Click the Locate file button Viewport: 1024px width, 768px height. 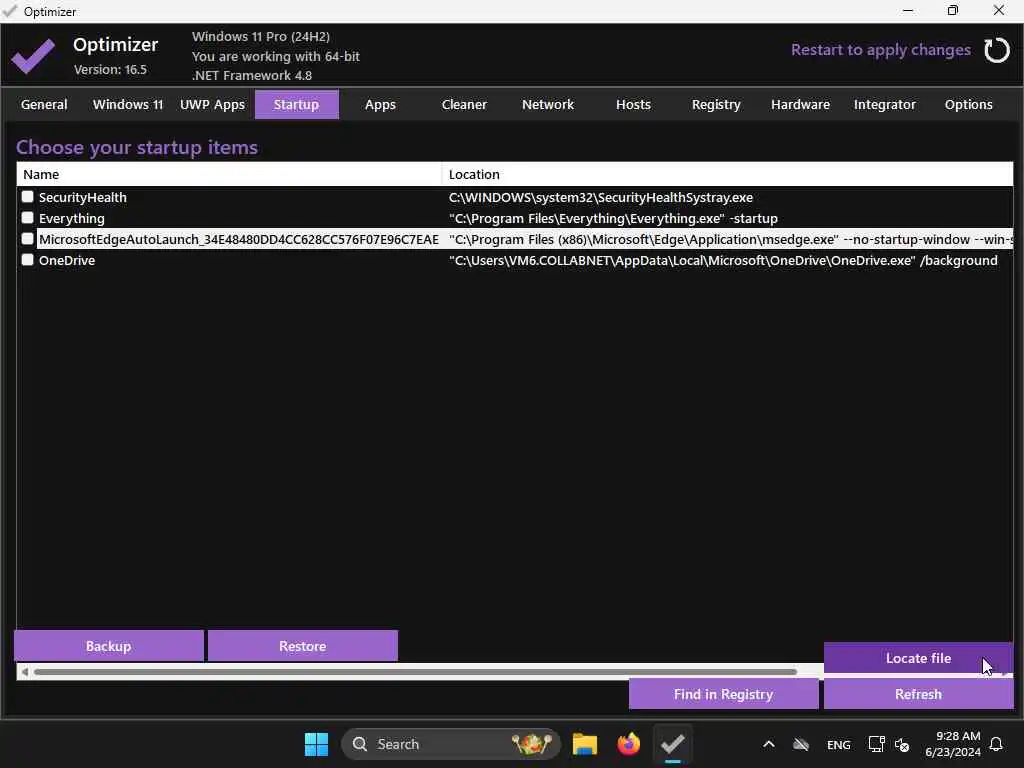coord(918,658)
